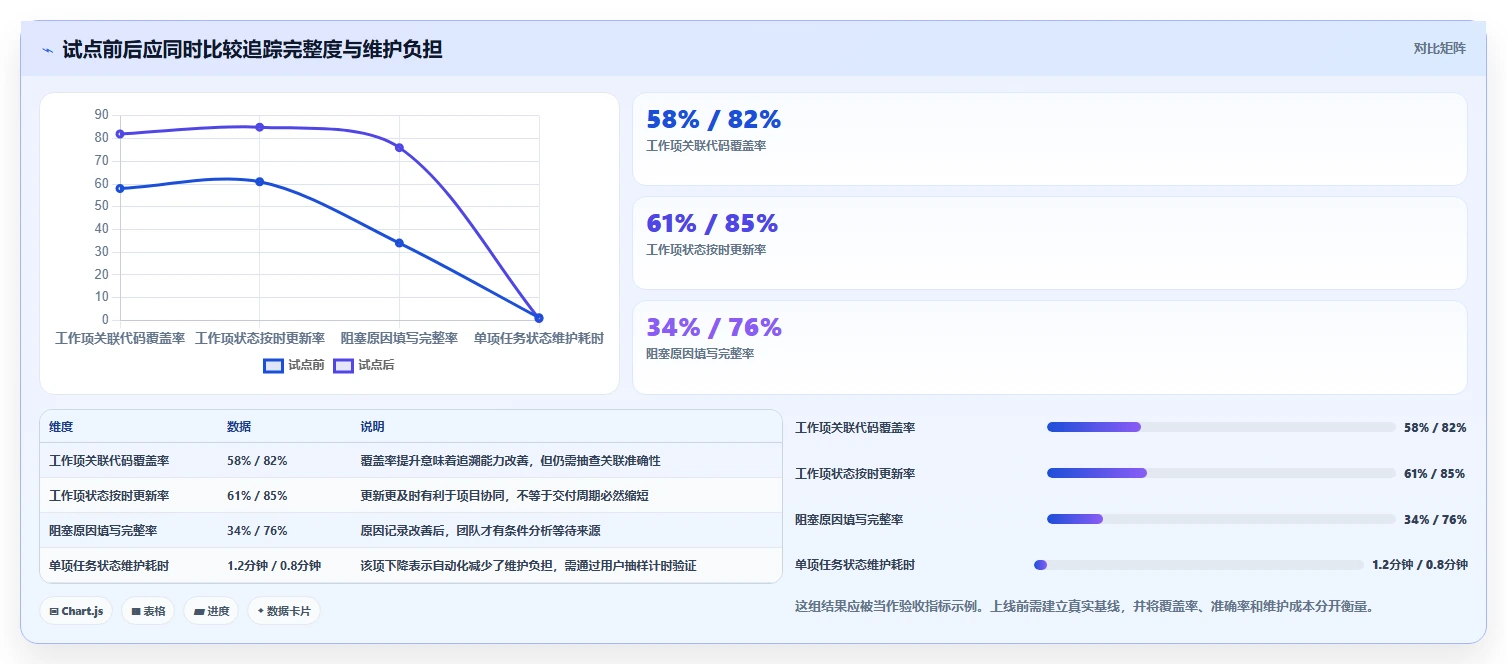This screenshot has height=664, width=1507.
Task: Click the 对比矩阵 label in header
Action: click(1440, 48)
